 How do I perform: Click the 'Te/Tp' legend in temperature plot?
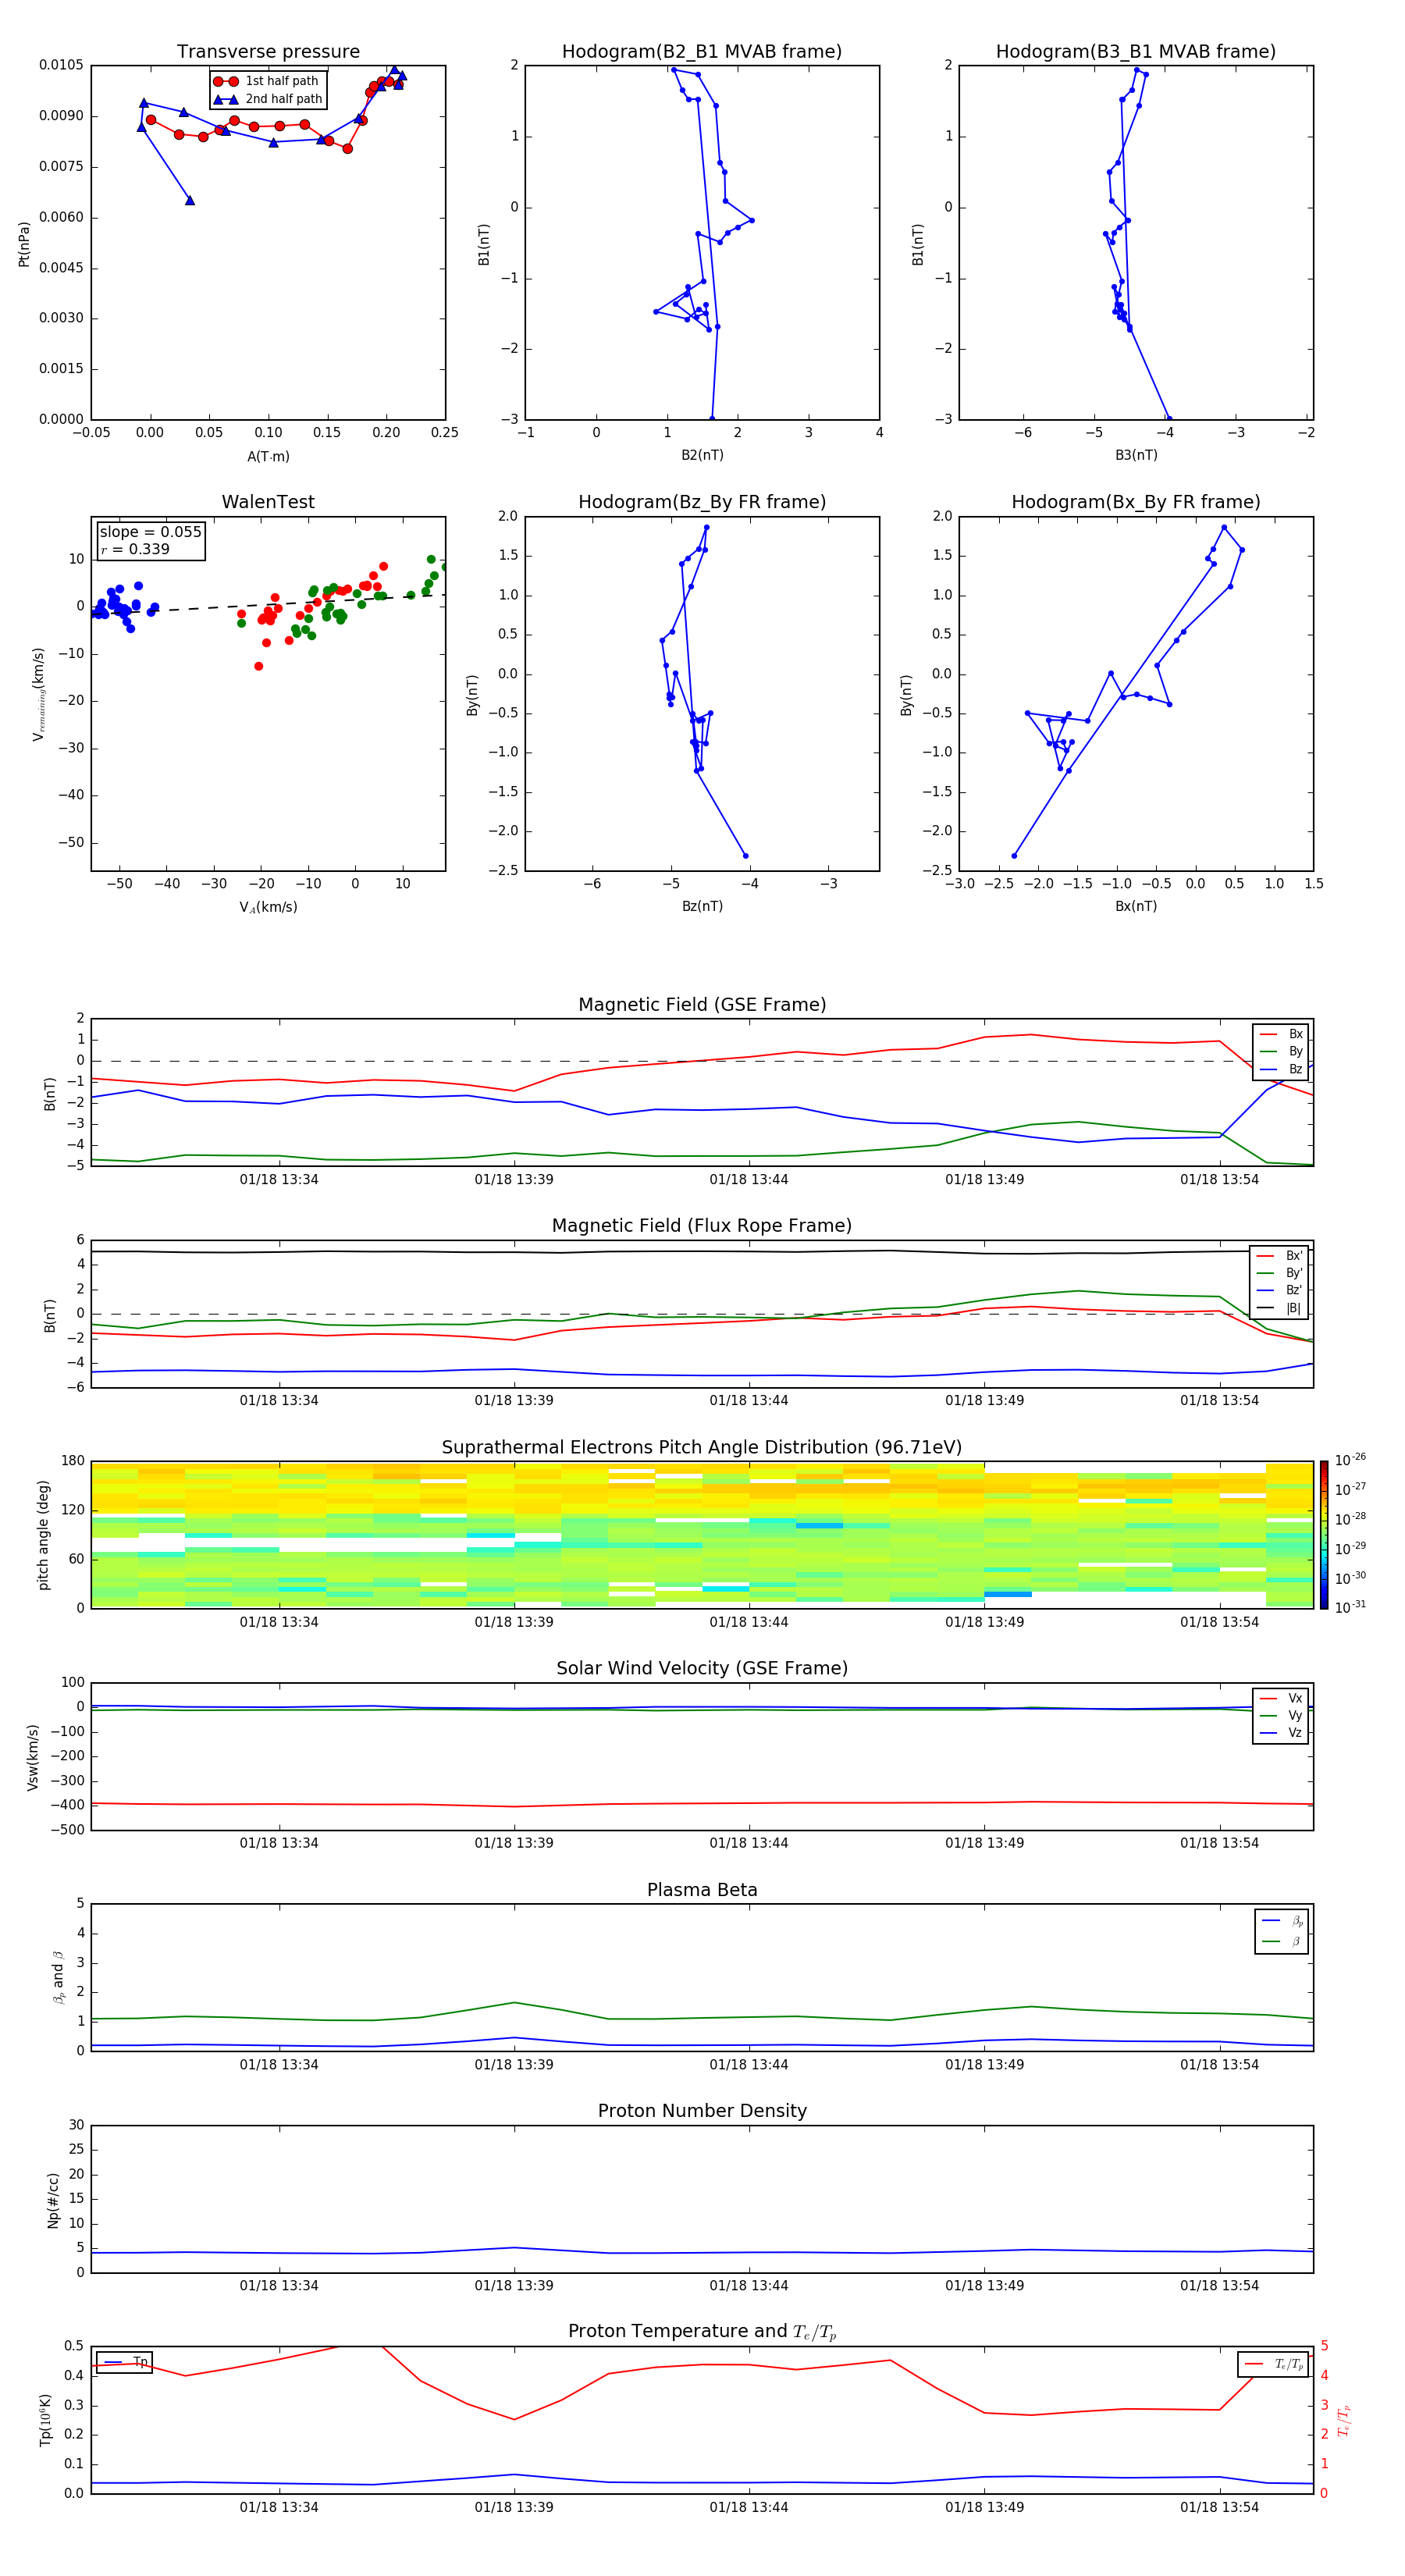(1273, 2364)
